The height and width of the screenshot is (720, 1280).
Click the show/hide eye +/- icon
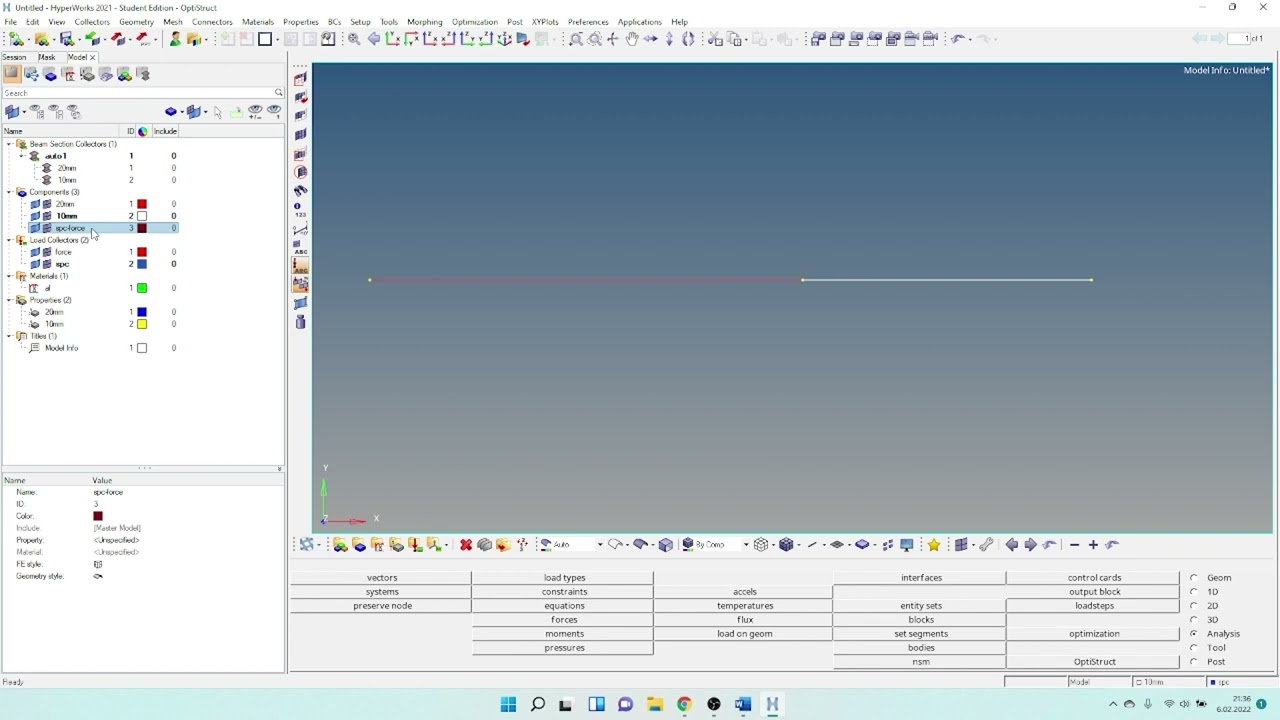255,112
